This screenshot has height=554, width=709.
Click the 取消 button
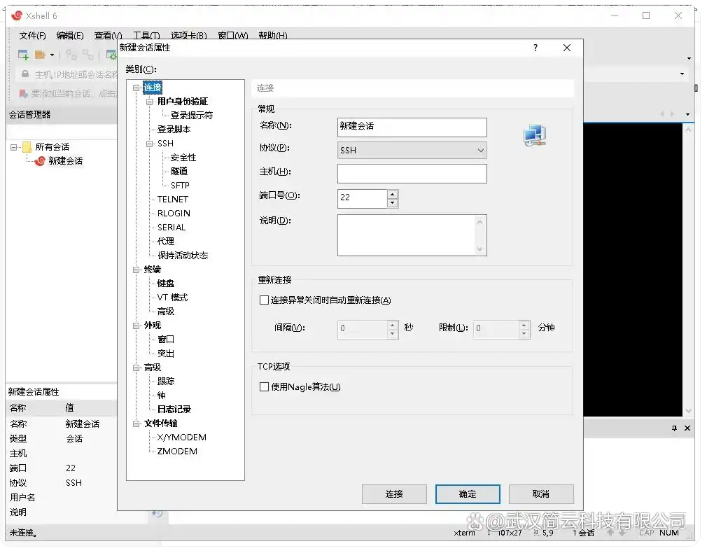pyautogui.click(x=540, y=494)
